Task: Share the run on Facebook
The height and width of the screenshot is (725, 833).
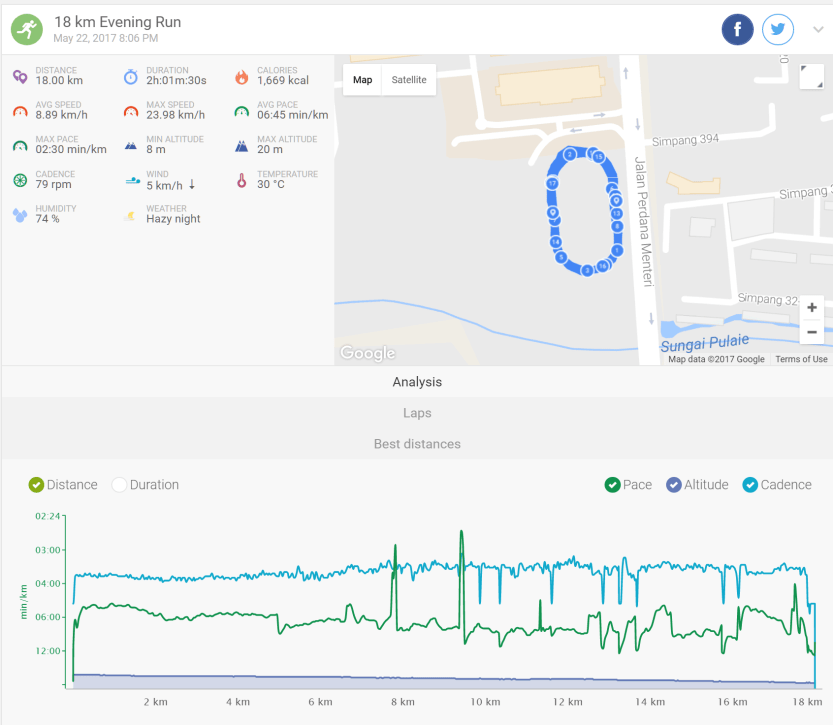Action: [737, 29]
